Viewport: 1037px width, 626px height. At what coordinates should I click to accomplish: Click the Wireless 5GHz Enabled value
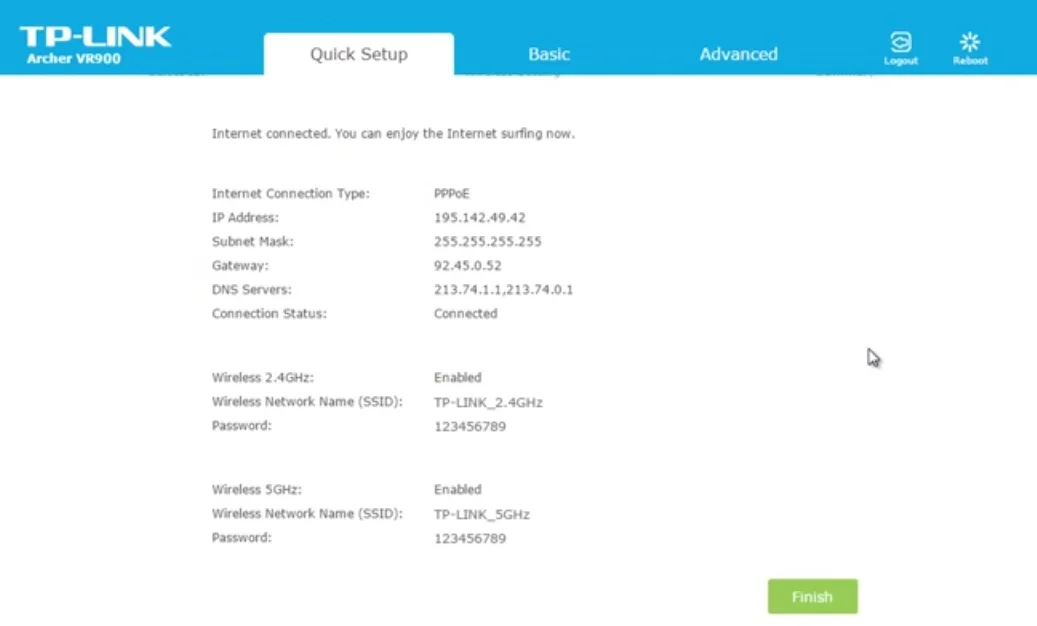tap(458, 490)
